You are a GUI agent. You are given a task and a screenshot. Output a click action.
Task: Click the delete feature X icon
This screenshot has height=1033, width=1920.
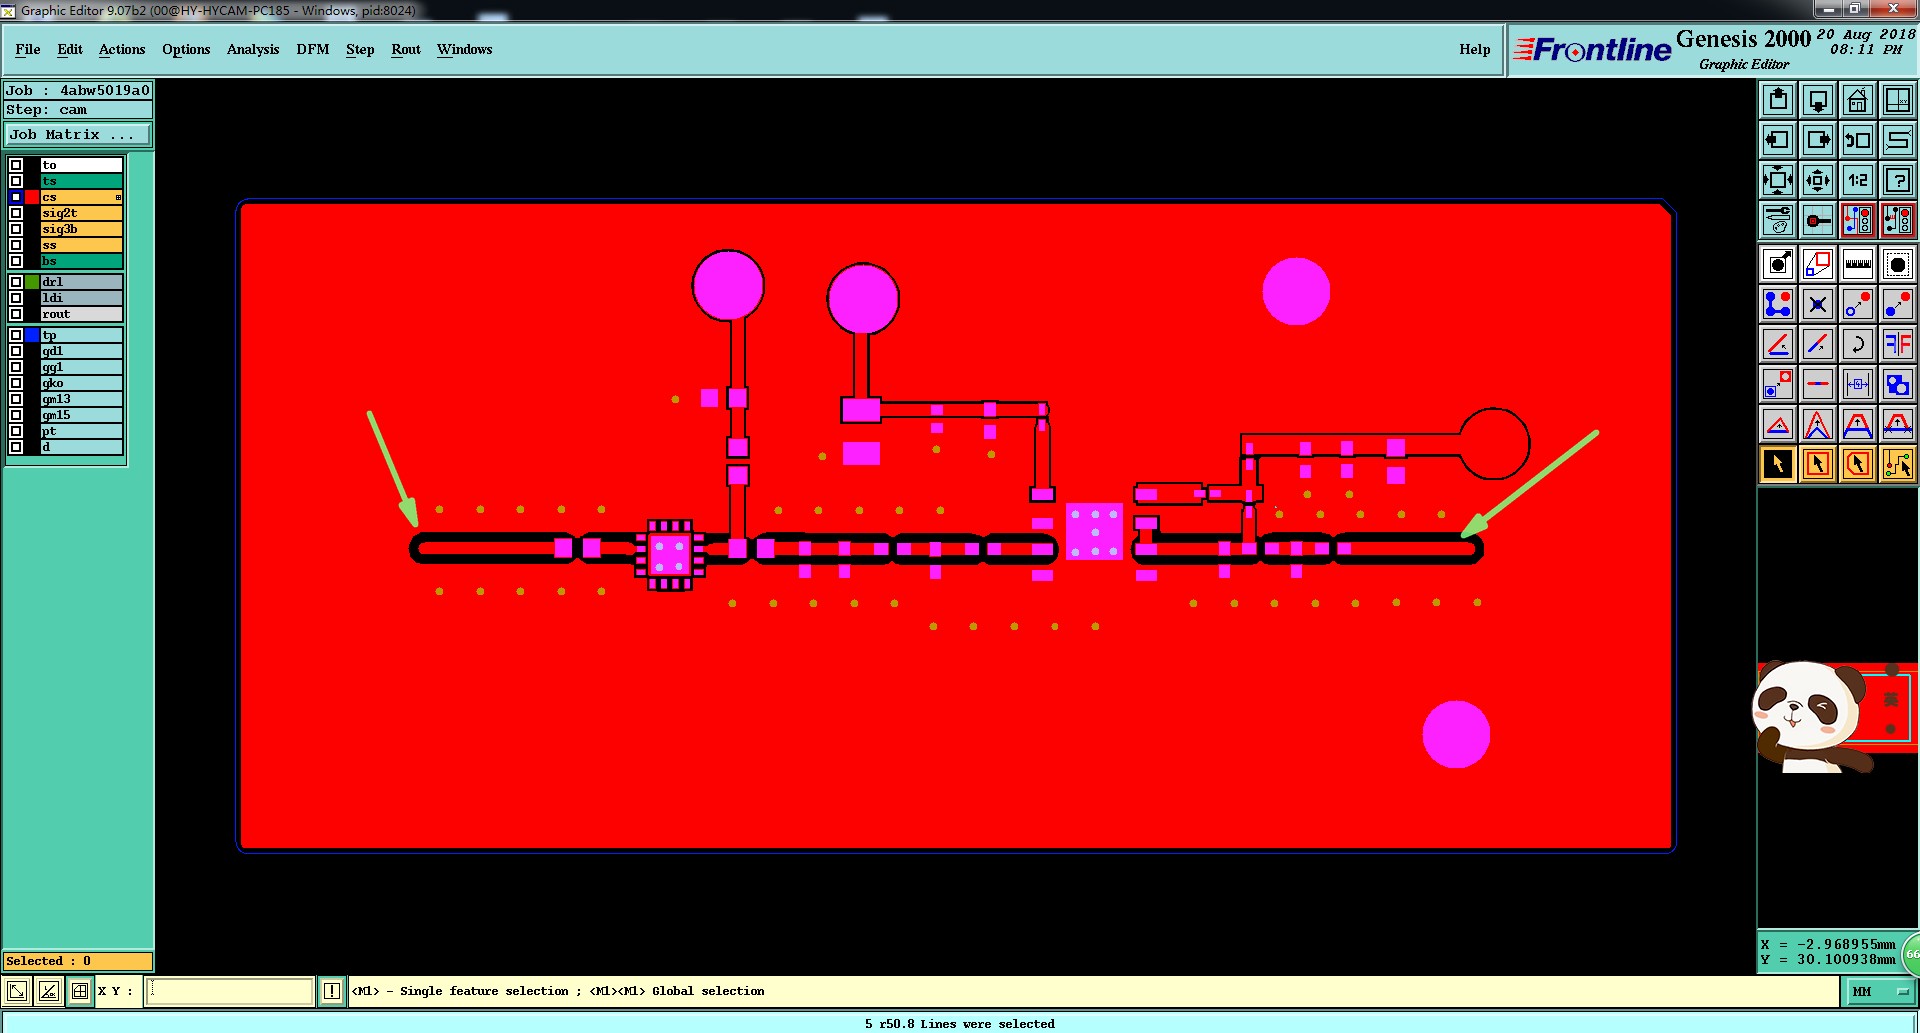click(x=1818, y=304)
